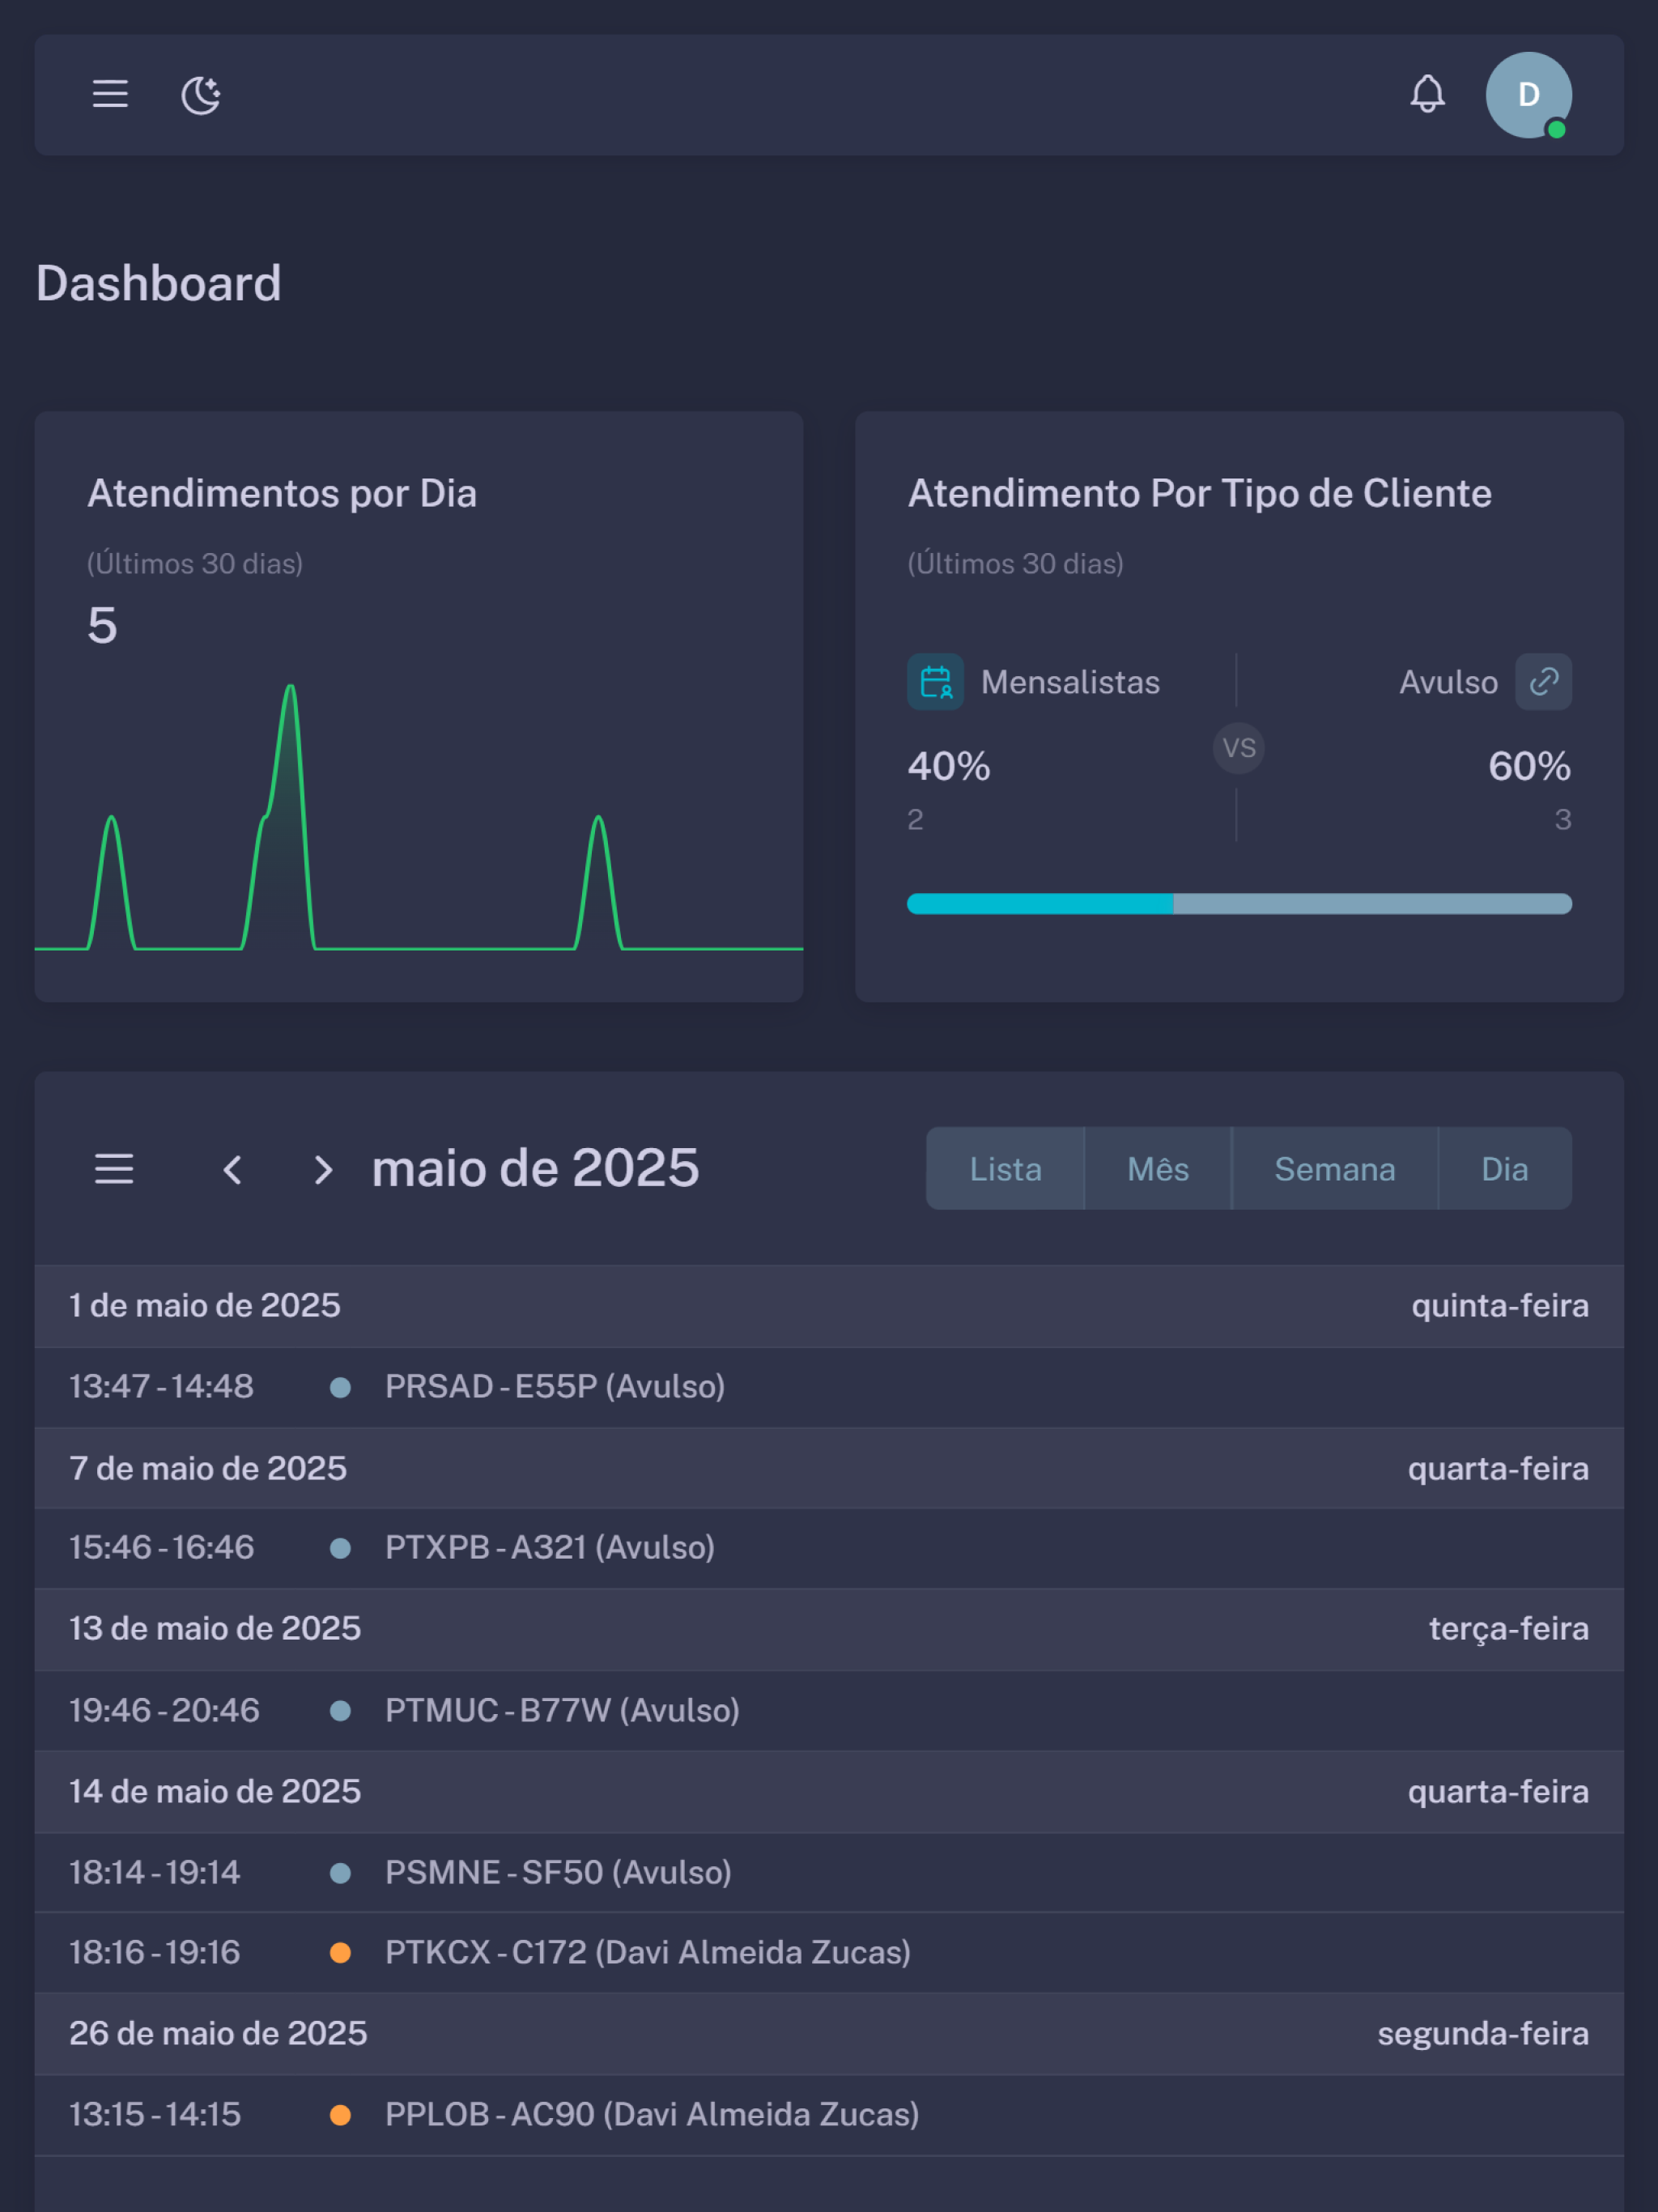Click the Dashboard page heading
Image resolution: width=1658 pixels, height=2212 pixels.
[x=159, y=283]
